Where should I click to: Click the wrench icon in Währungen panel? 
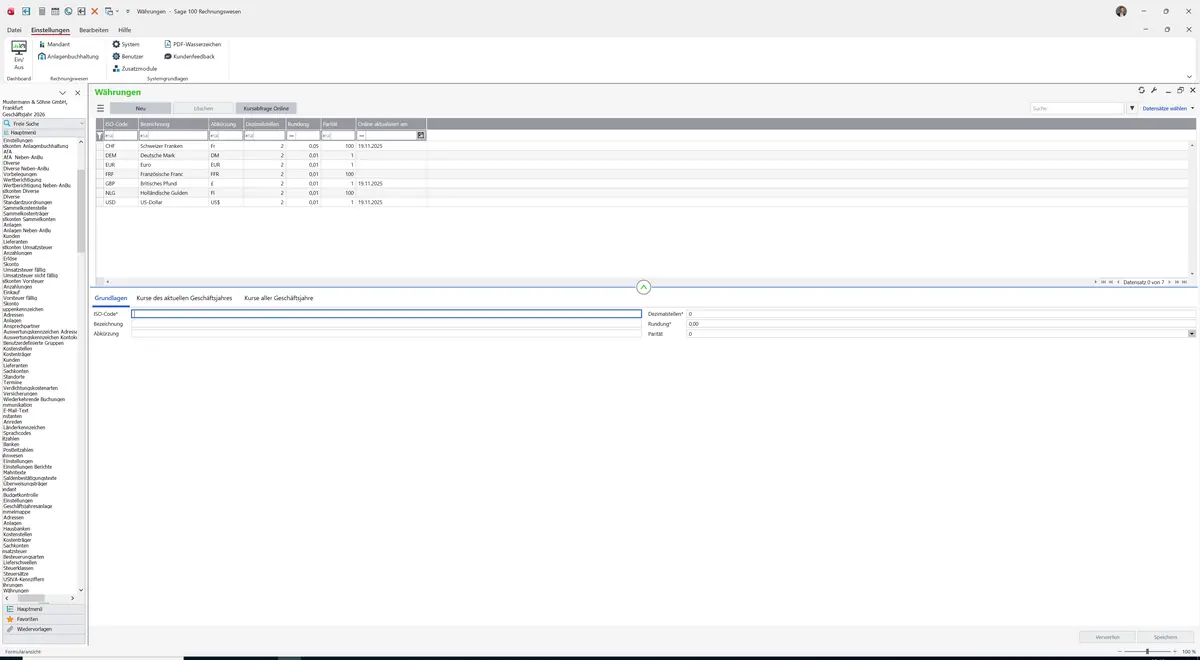(1154, 91)
